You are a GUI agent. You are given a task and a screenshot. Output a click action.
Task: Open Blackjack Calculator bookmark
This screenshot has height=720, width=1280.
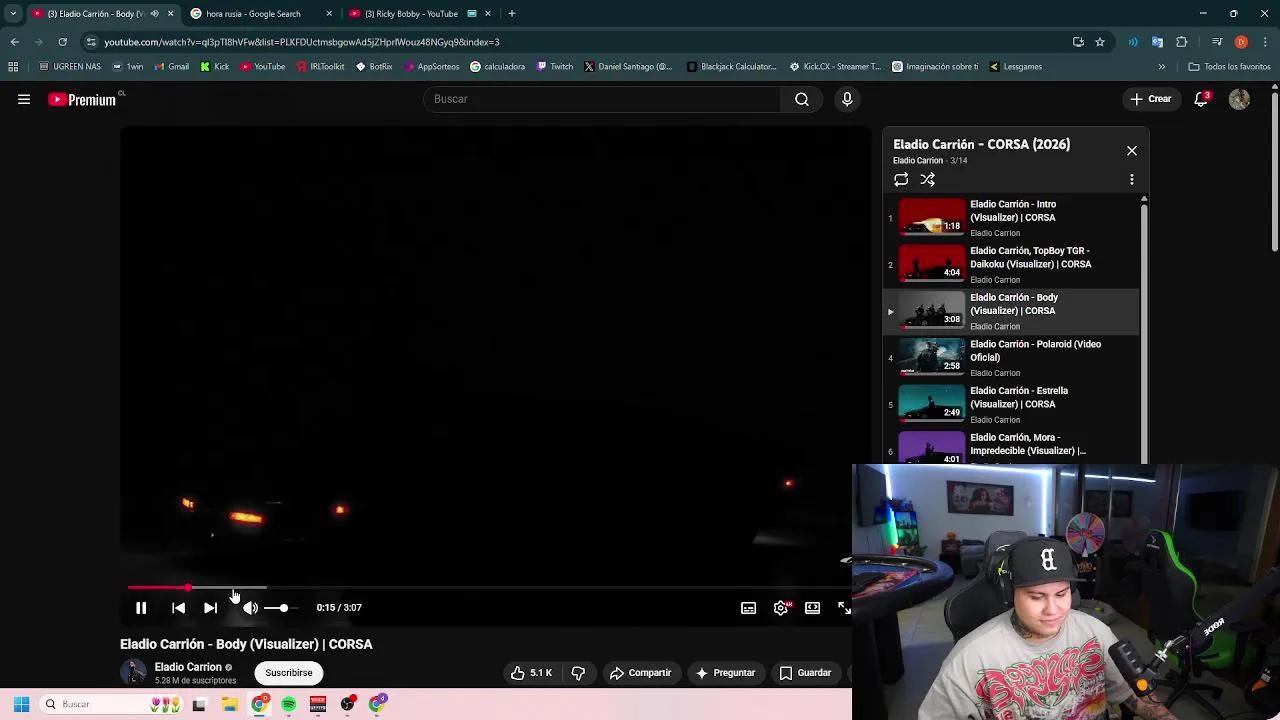732,67
